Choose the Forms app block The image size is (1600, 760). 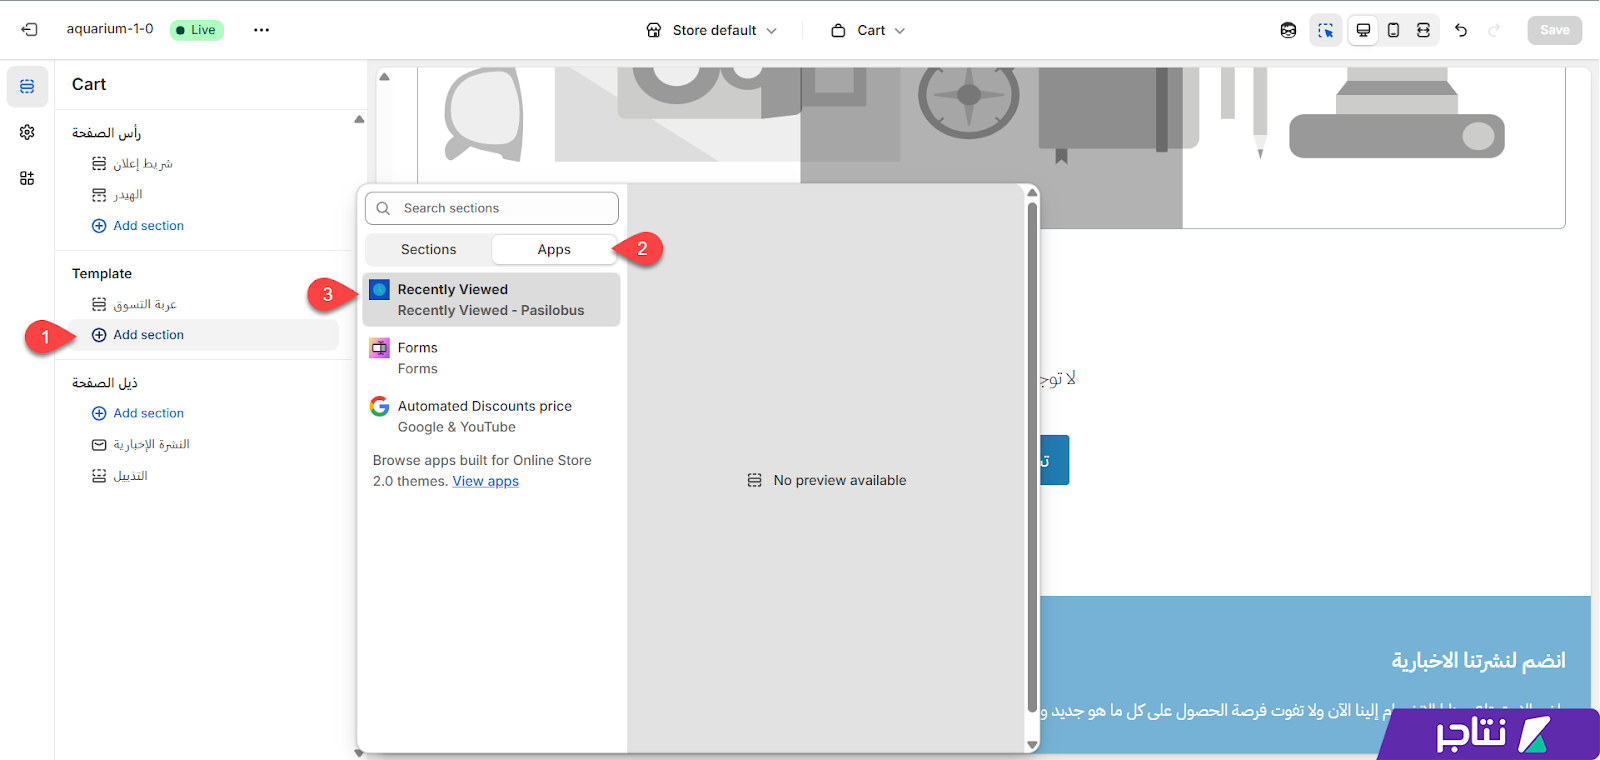491,358
